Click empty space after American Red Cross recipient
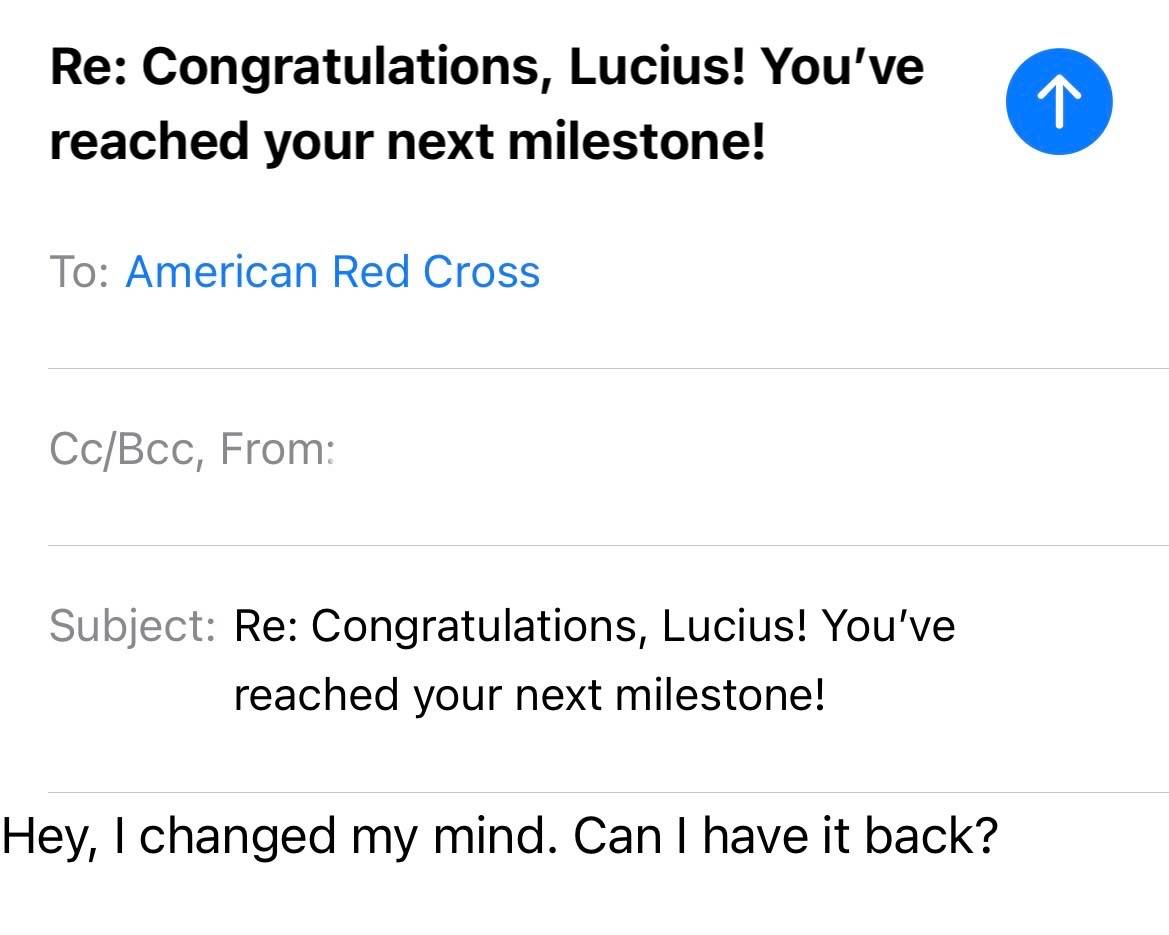Image resolution: width=1169 pixels, height=935 pixels. [850, 271]
